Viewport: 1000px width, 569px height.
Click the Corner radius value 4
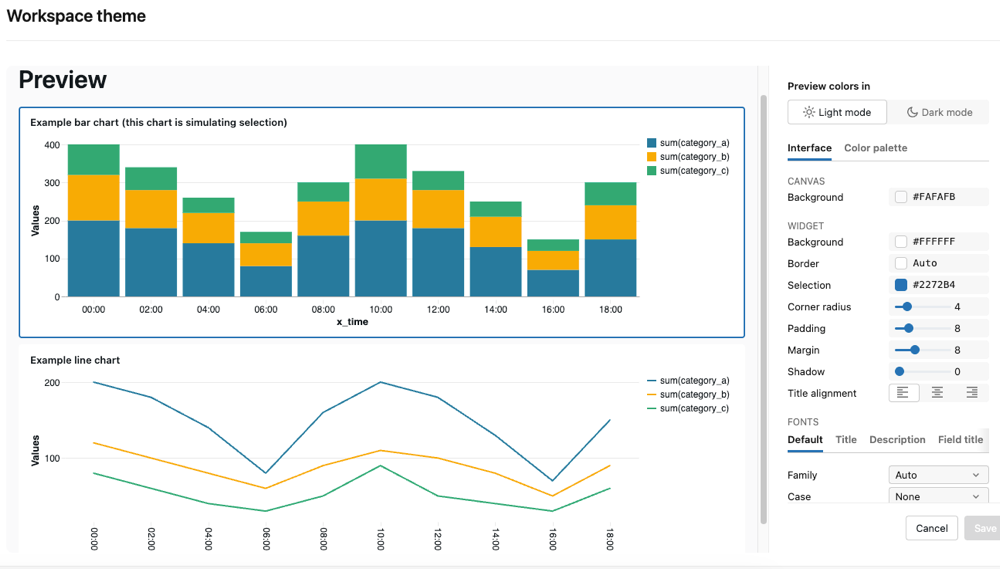click(x=957, y=307)
